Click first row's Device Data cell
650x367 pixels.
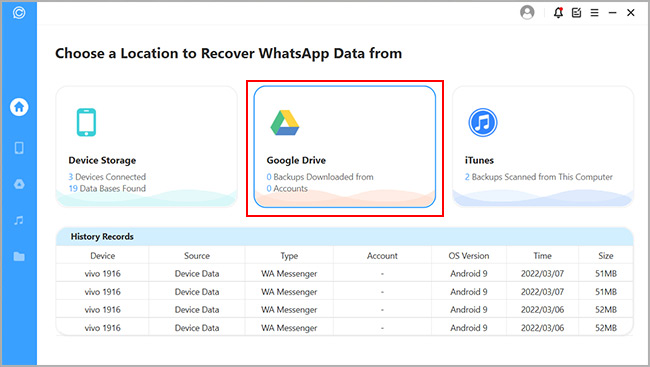[196, 274]
